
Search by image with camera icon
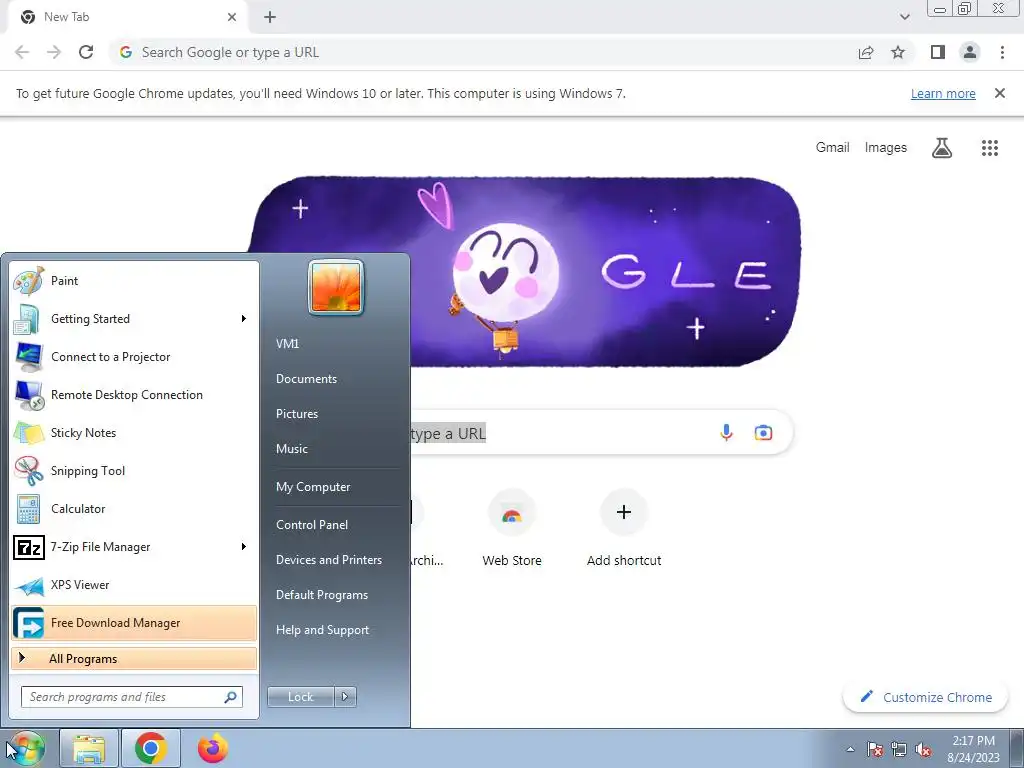coord(763,432)
